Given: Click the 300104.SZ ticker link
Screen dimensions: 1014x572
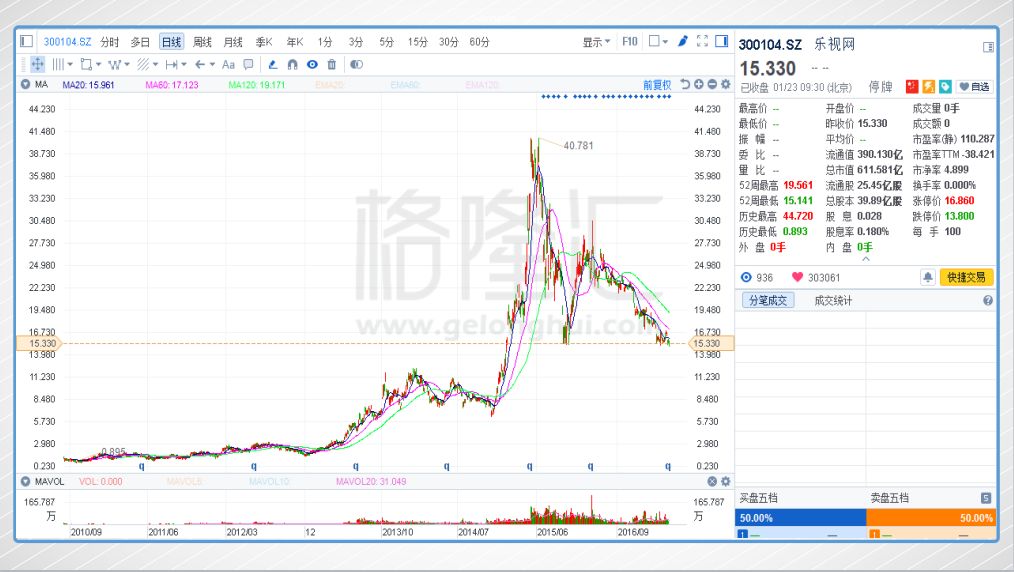Looking at the screenshot, I should 67,42.
